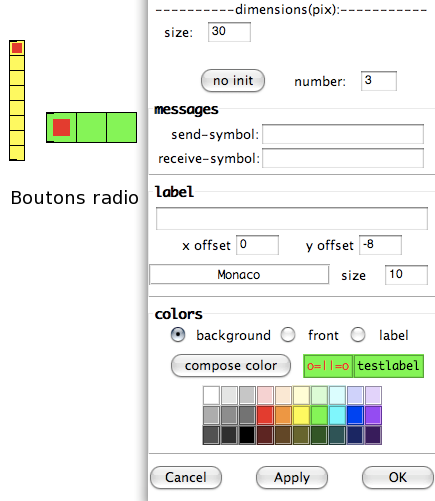Pick the pale blue color swatch
Image resolution: width=435 pixels, height=501 pixels.
[355, 395]
